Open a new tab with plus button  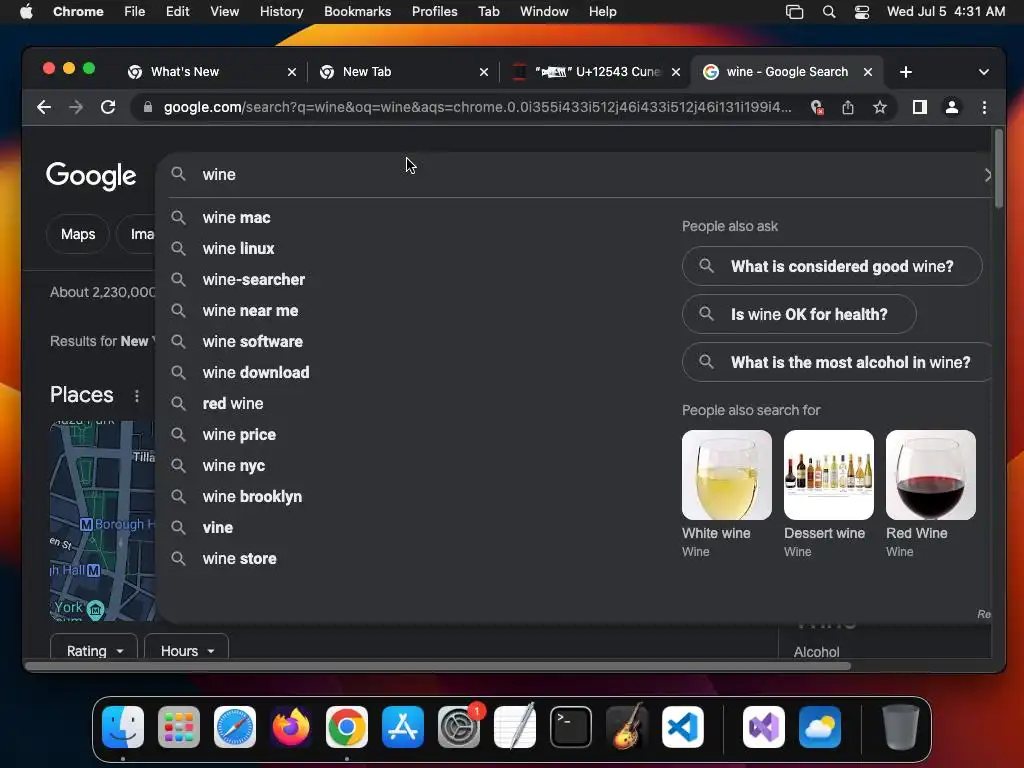click(x=905, y=72)
